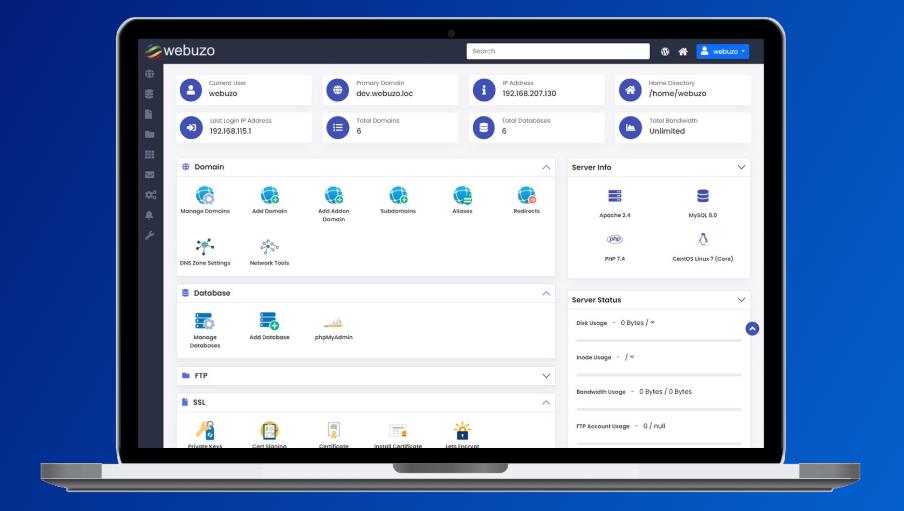904x511 pixels.
Task: Click the bell icon in left sidebar
Action: [x=149, y=215]
